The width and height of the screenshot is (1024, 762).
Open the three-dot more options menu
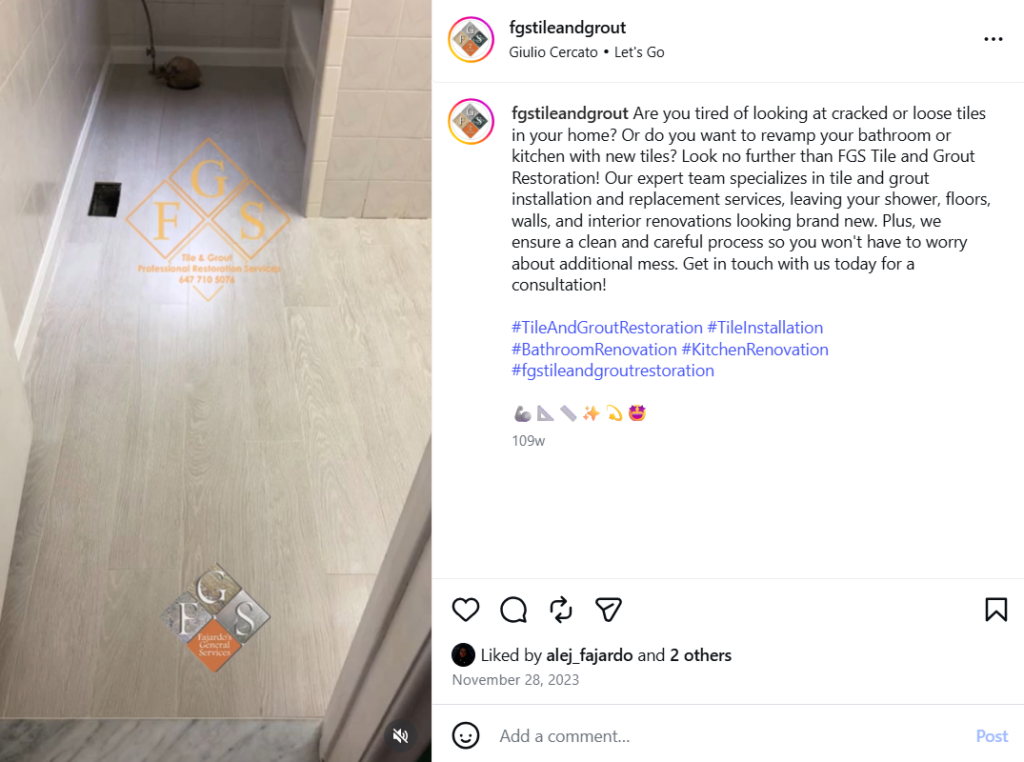pyautogui.click(x=993, y=39)
